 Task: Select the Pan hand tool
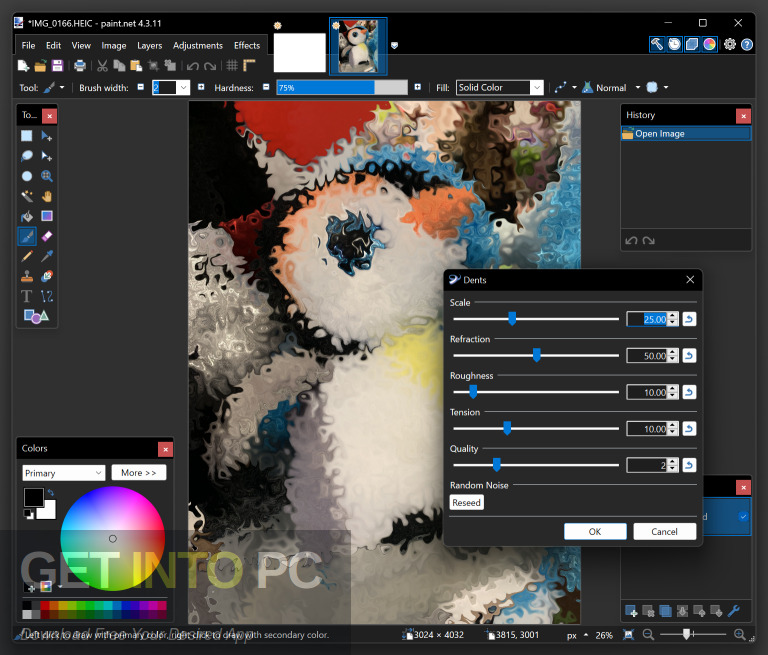pos(47,196)
